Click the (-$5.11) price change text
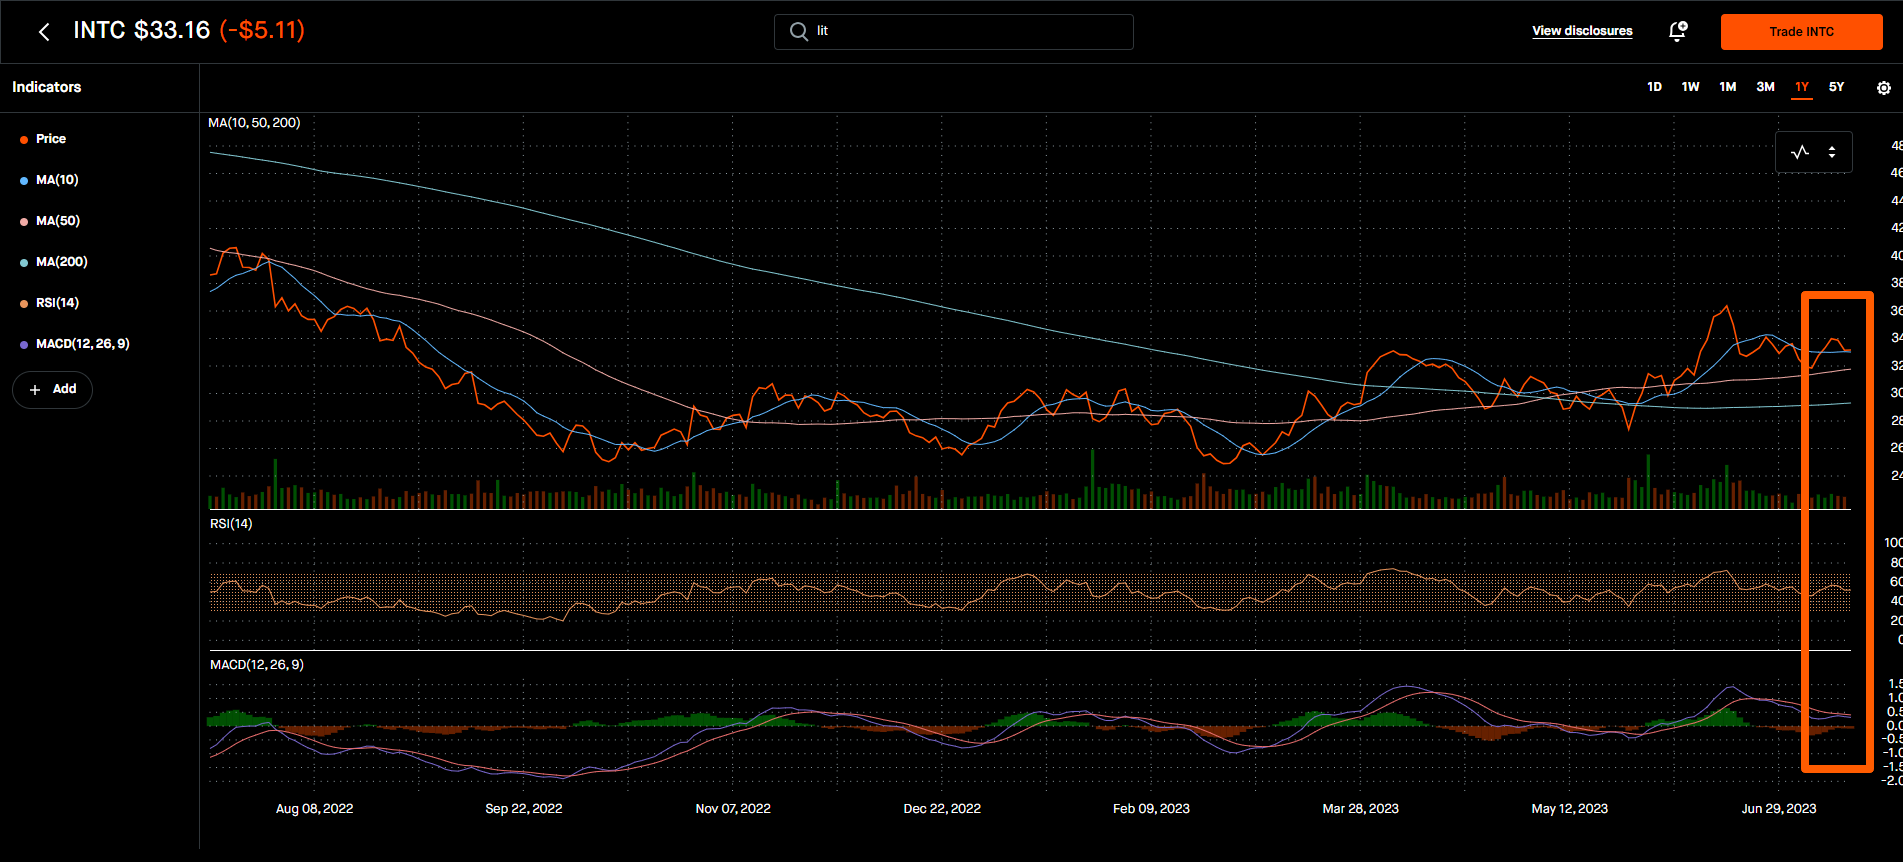 (x=262, y=30)
